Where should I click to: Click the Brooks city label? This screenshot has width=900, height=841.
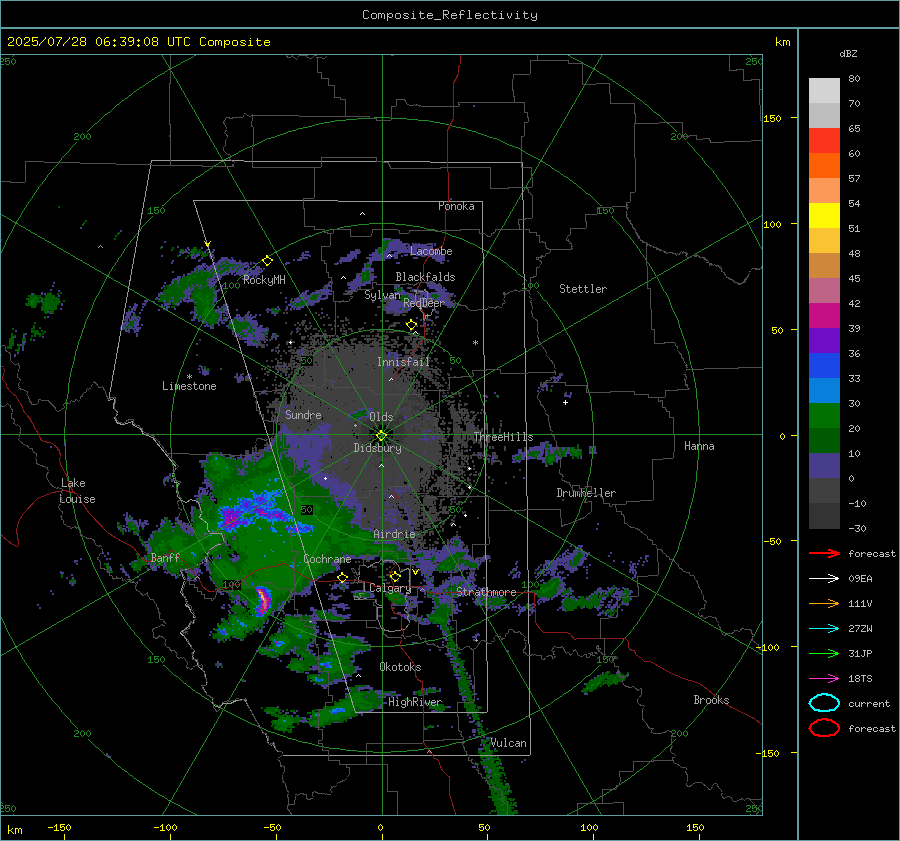click(x=711, y=700)
